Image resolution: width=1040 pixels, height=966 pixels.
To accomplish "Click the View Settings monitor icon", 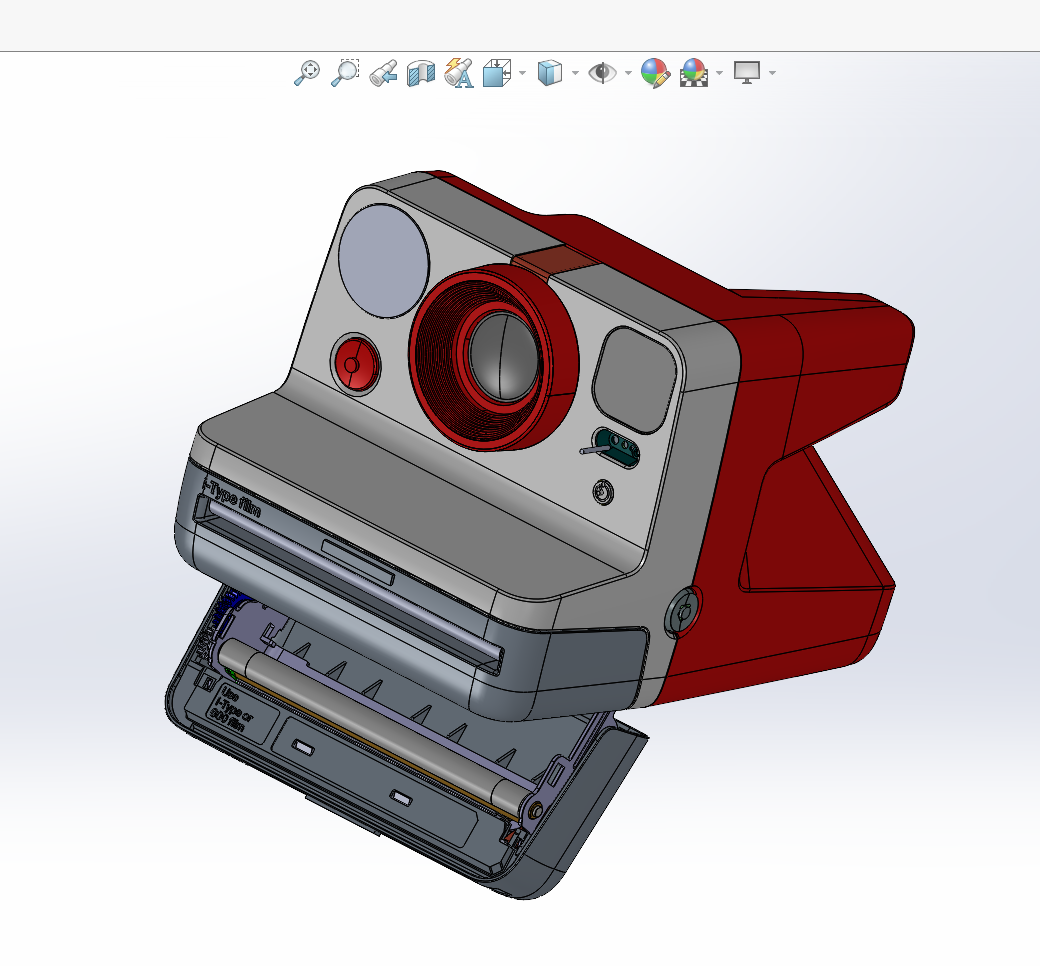I will click(x=747, y=72).
